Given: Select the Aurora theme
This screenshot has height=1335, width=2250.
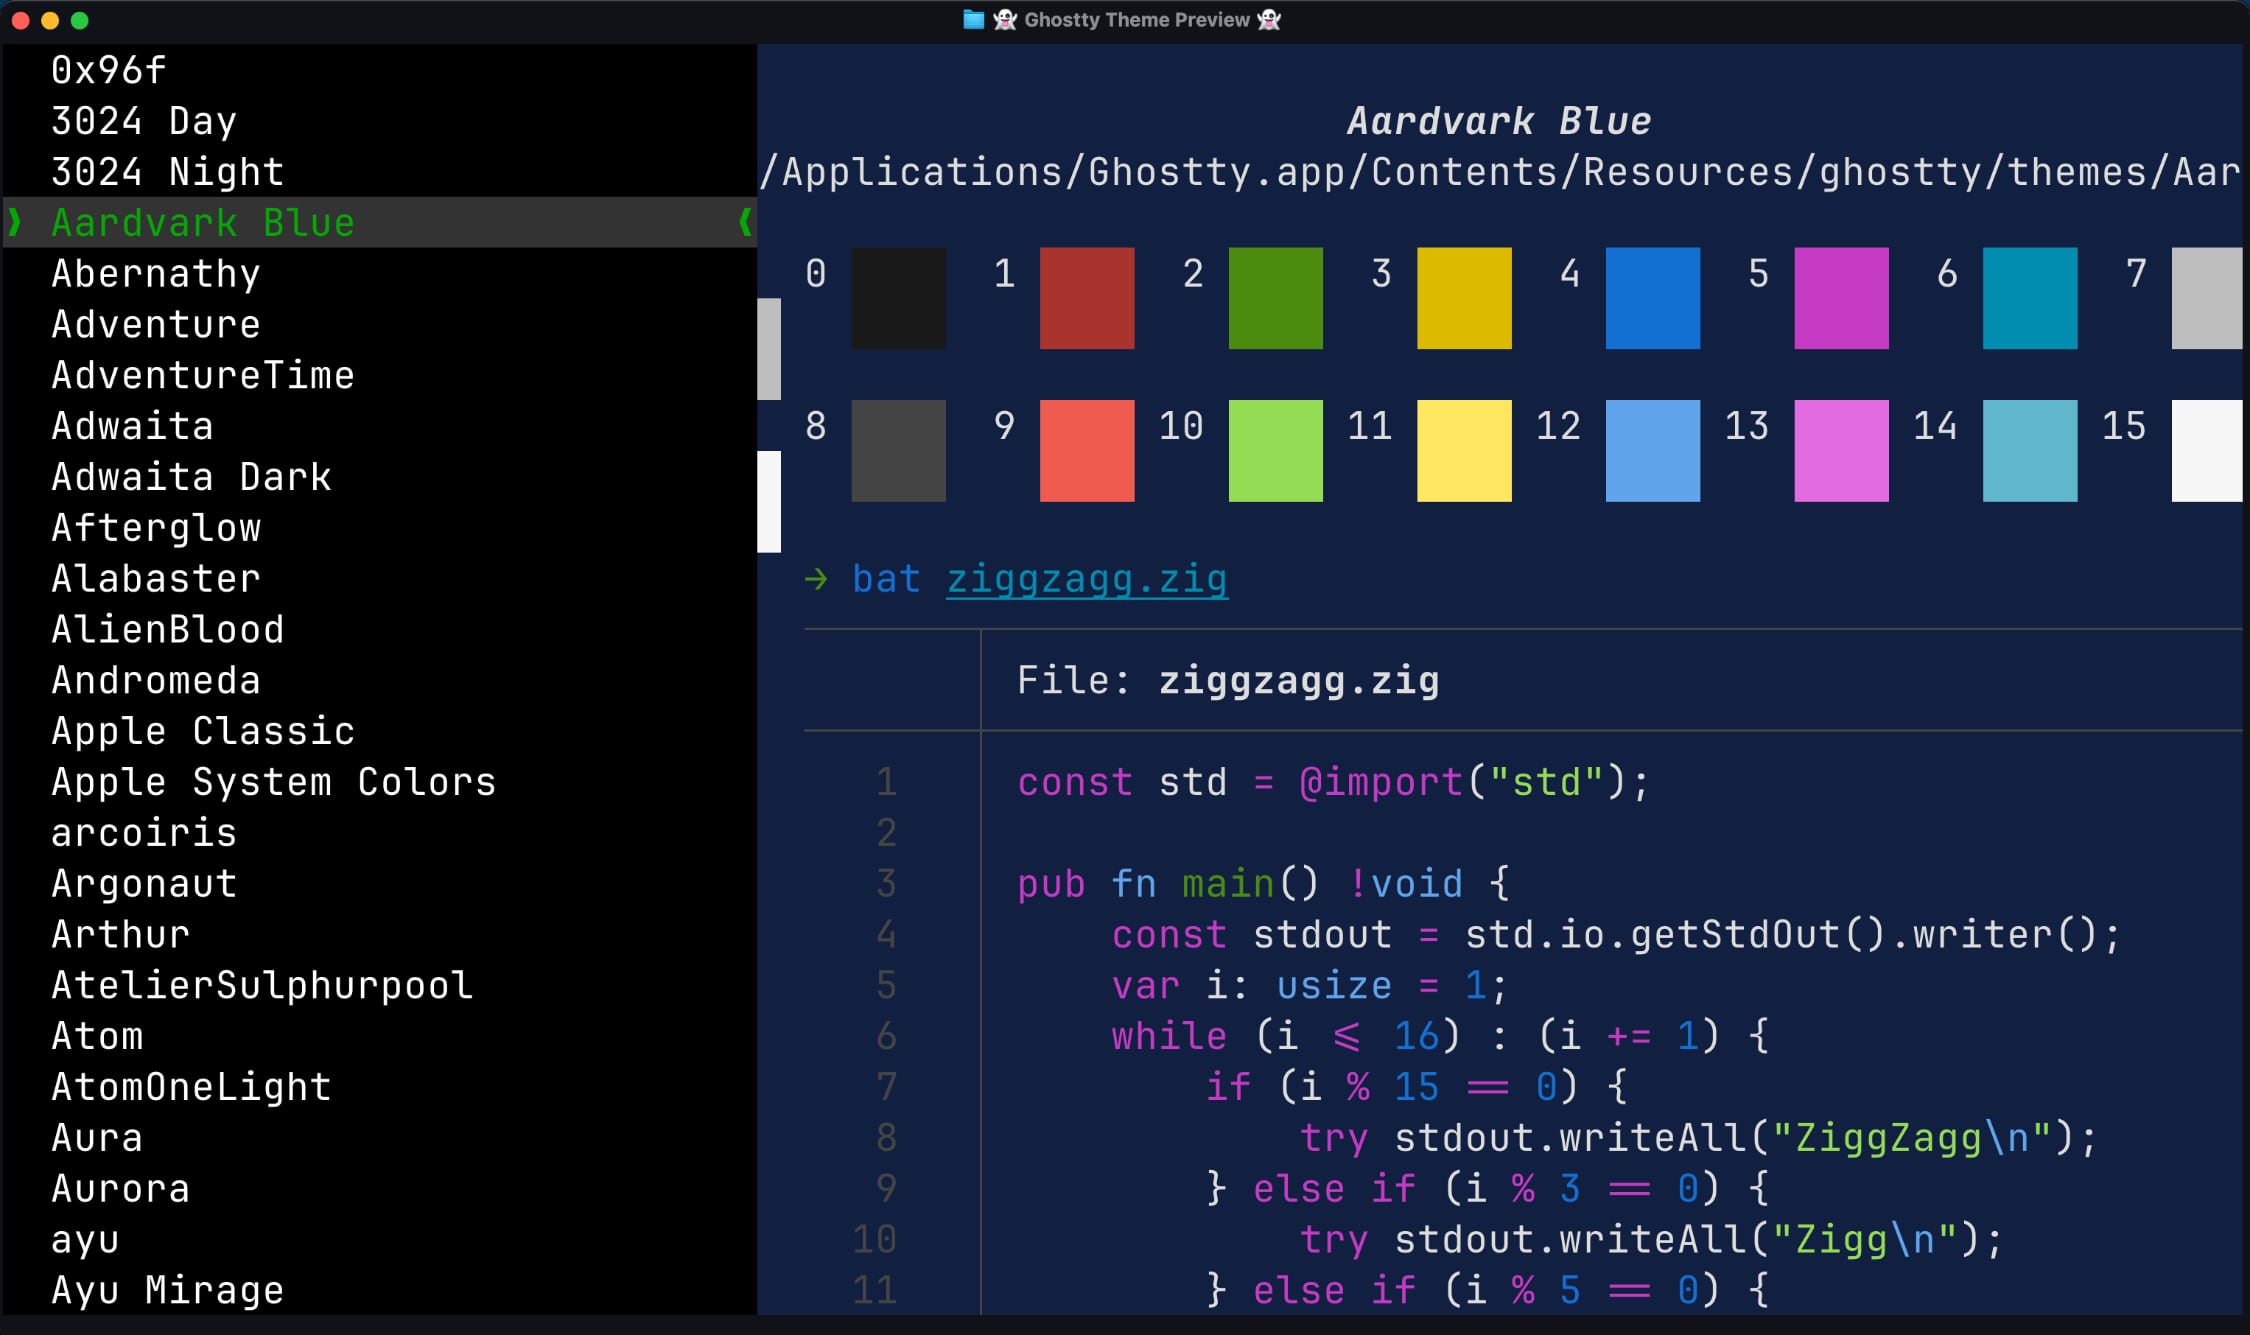Looking at the screenshot, I should (120, 1189).
